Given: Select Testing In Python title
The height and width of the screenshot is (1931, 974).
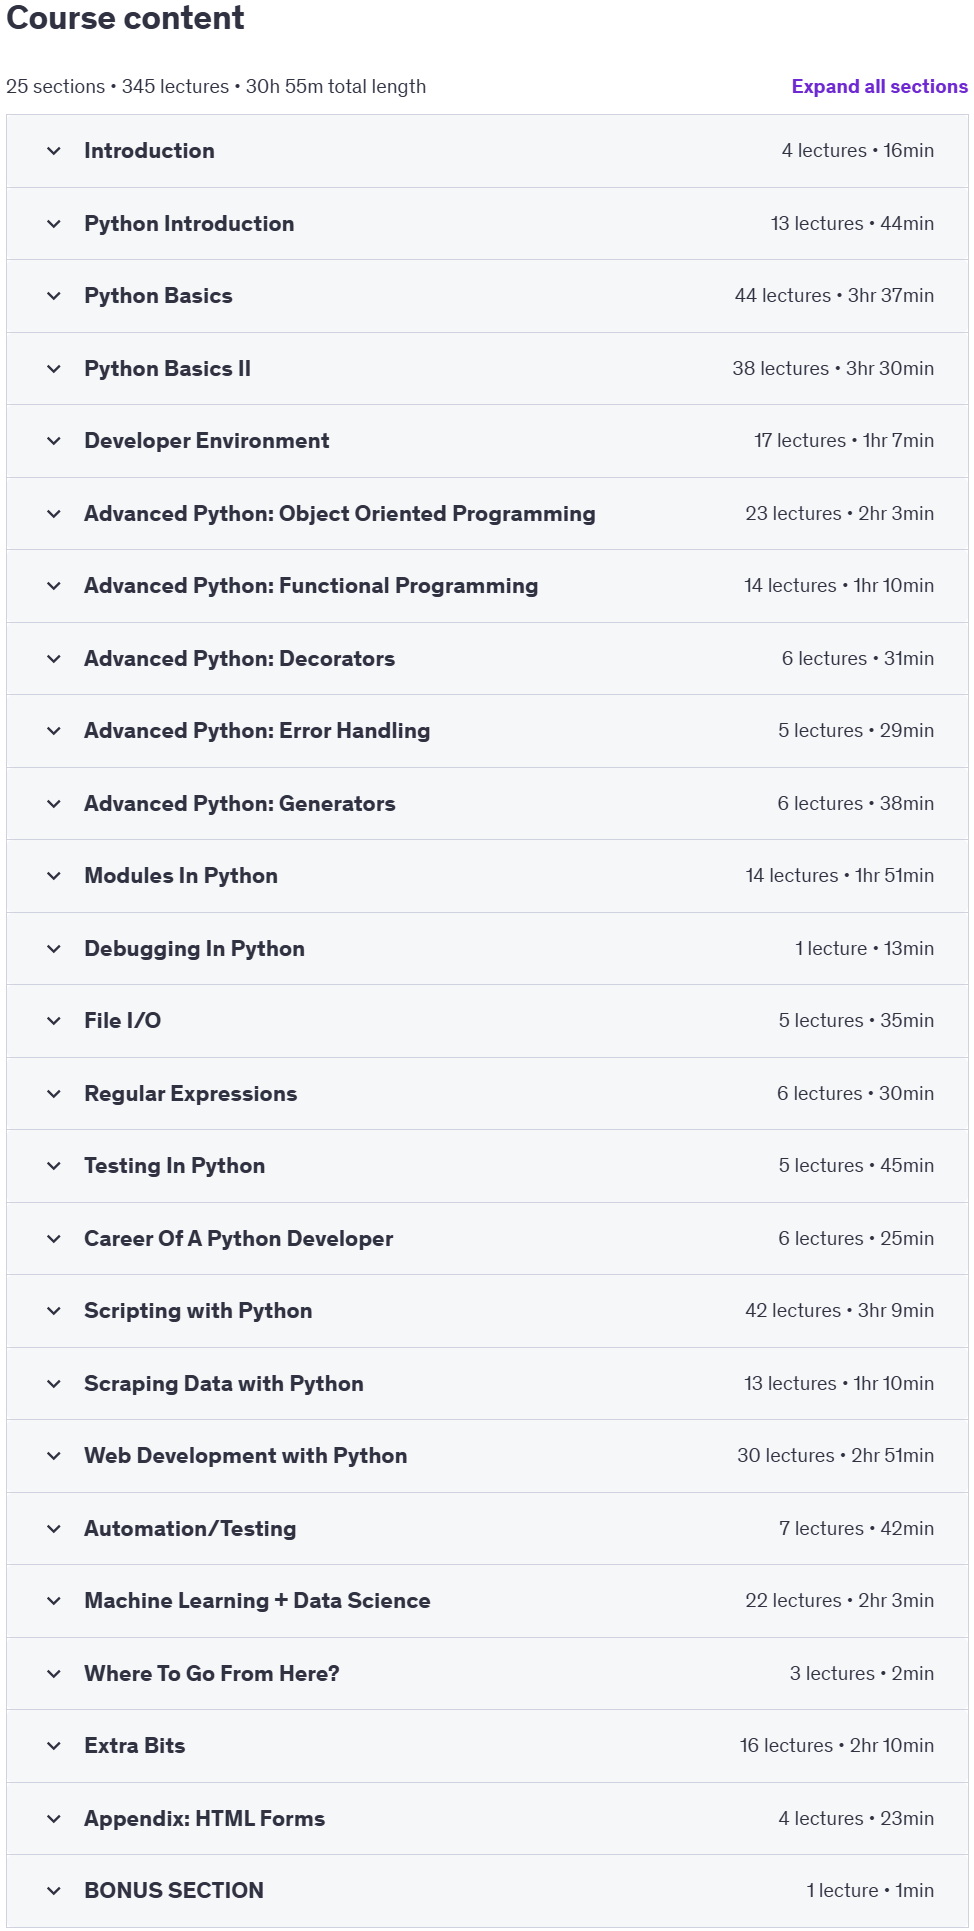Looking at the screenshot, I should [x=174, y=1166].
